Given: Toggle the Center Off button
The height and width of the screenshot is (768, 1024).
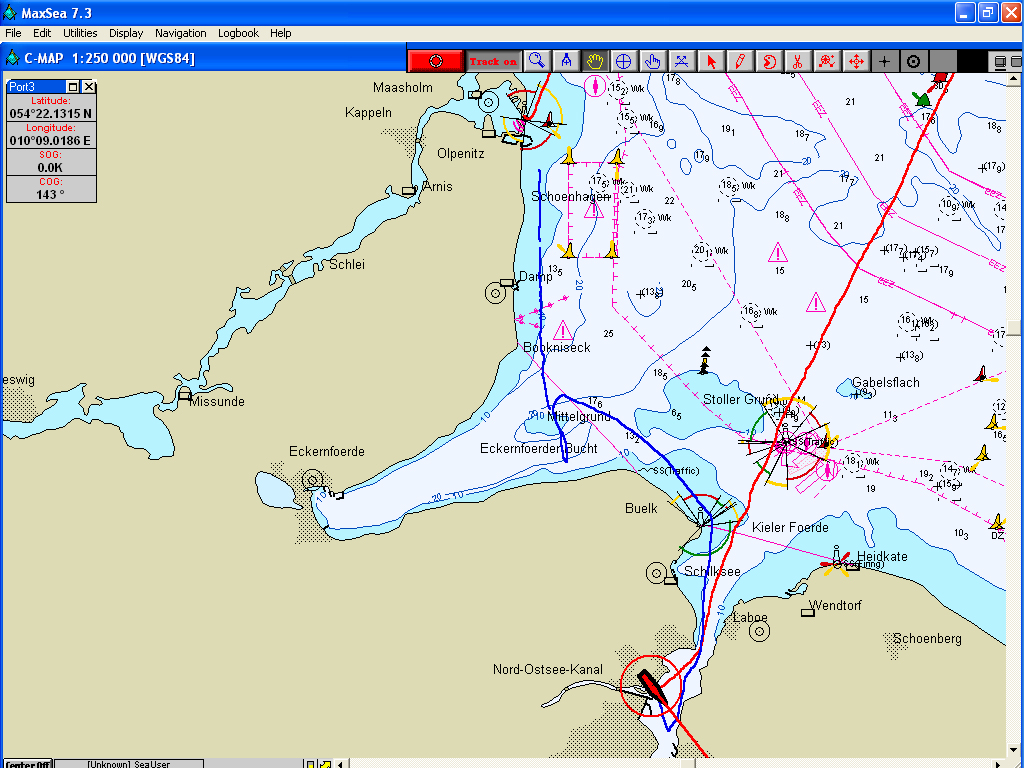Looking at the screenshot, I should point(28,764).
